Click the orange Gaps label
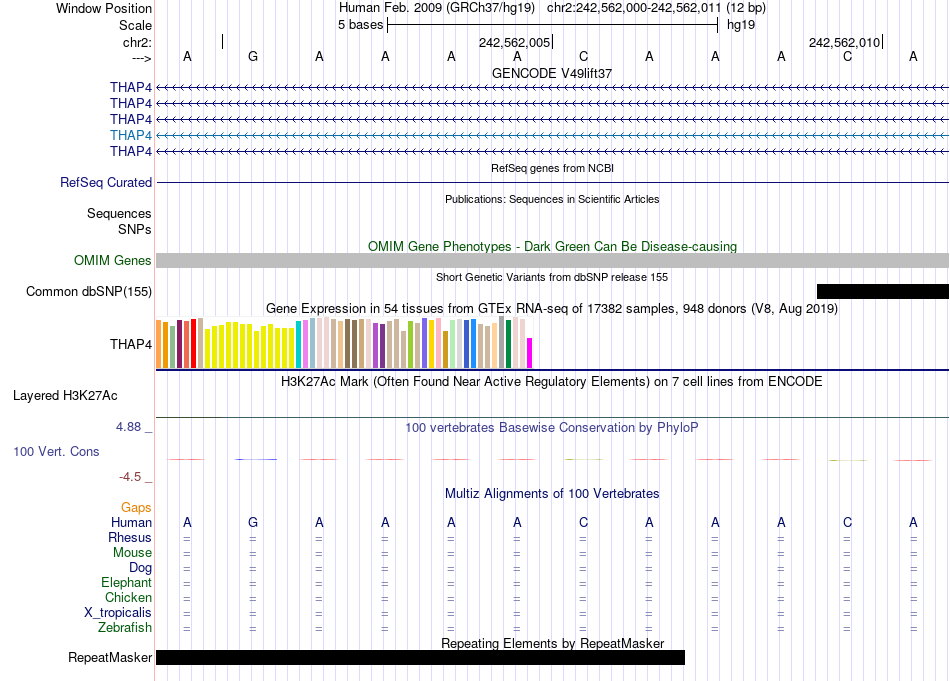Screen dimensions: 950x681 (136, 508)
